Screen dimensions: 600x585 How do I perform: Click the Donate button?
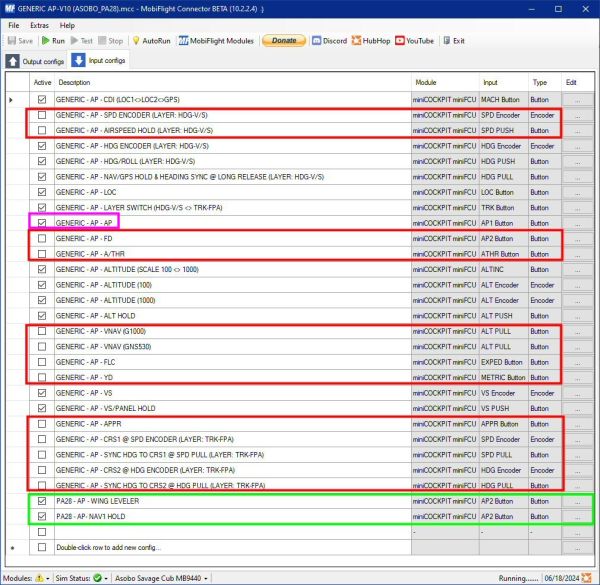pyautogui.click(x=284, y=41)
